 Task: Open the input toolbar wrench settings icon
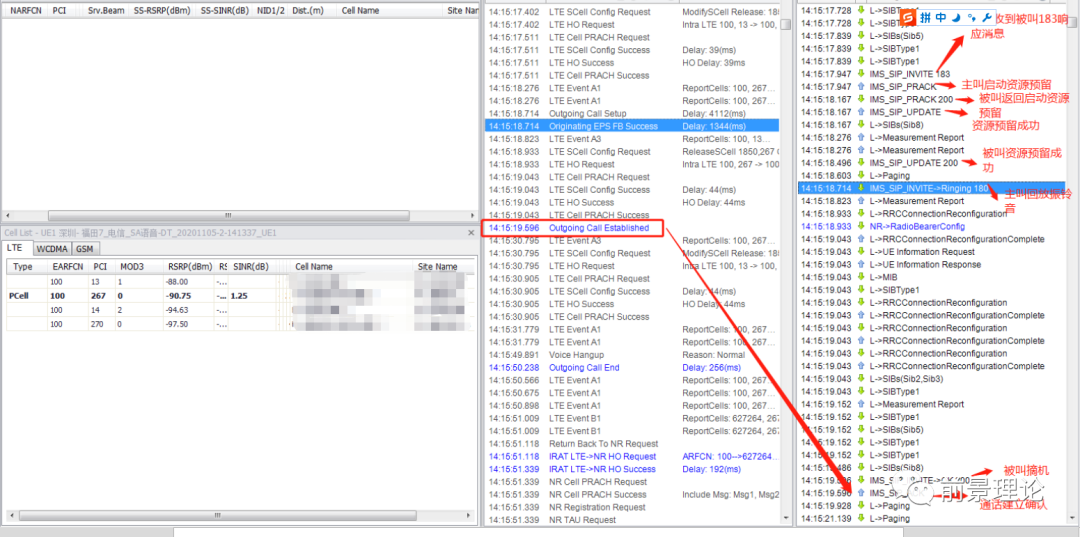click(x=987, y=18)
